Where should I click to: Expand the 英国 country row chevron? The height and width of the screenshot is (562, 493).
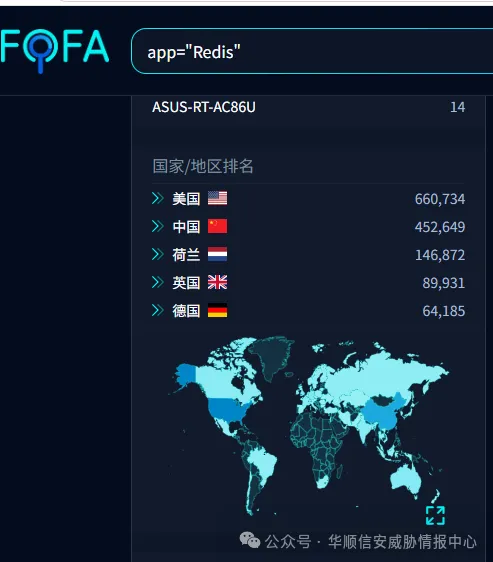click(158, 282)
